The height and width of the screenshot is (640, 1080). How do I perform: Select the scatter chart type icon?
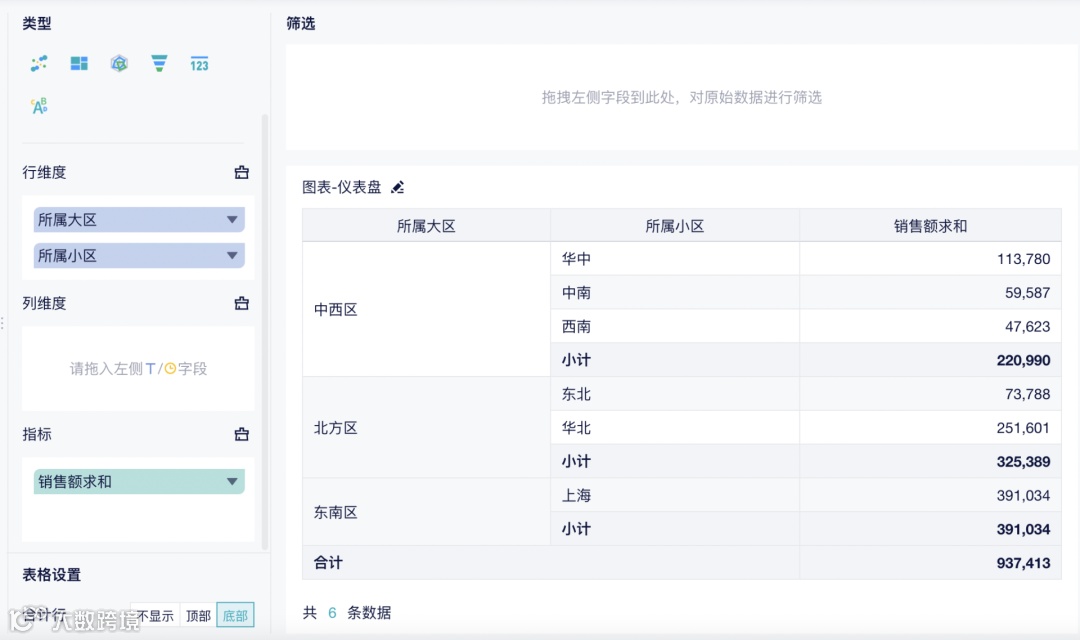(x=40, y=63)
